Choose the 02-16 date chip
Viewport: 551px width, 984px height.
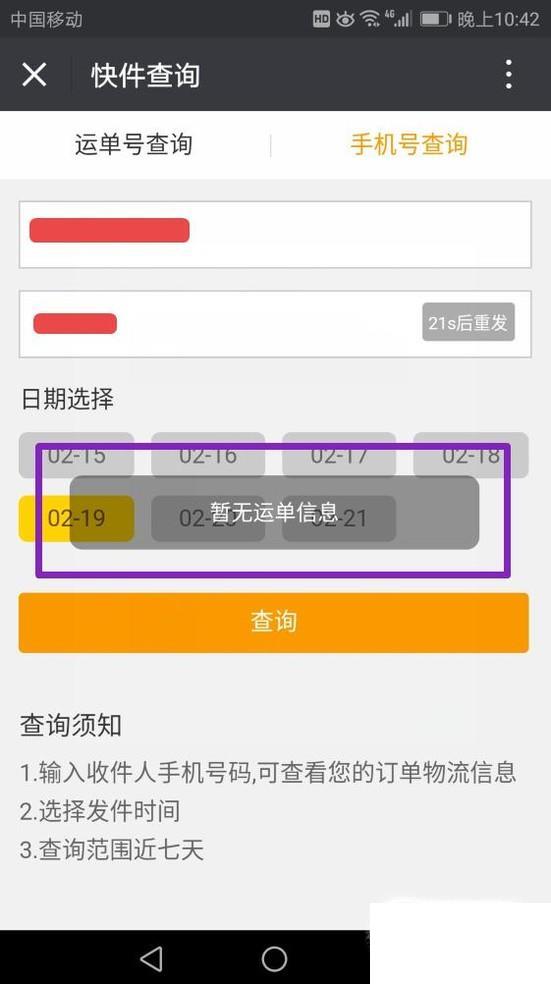tap(208, 455)
